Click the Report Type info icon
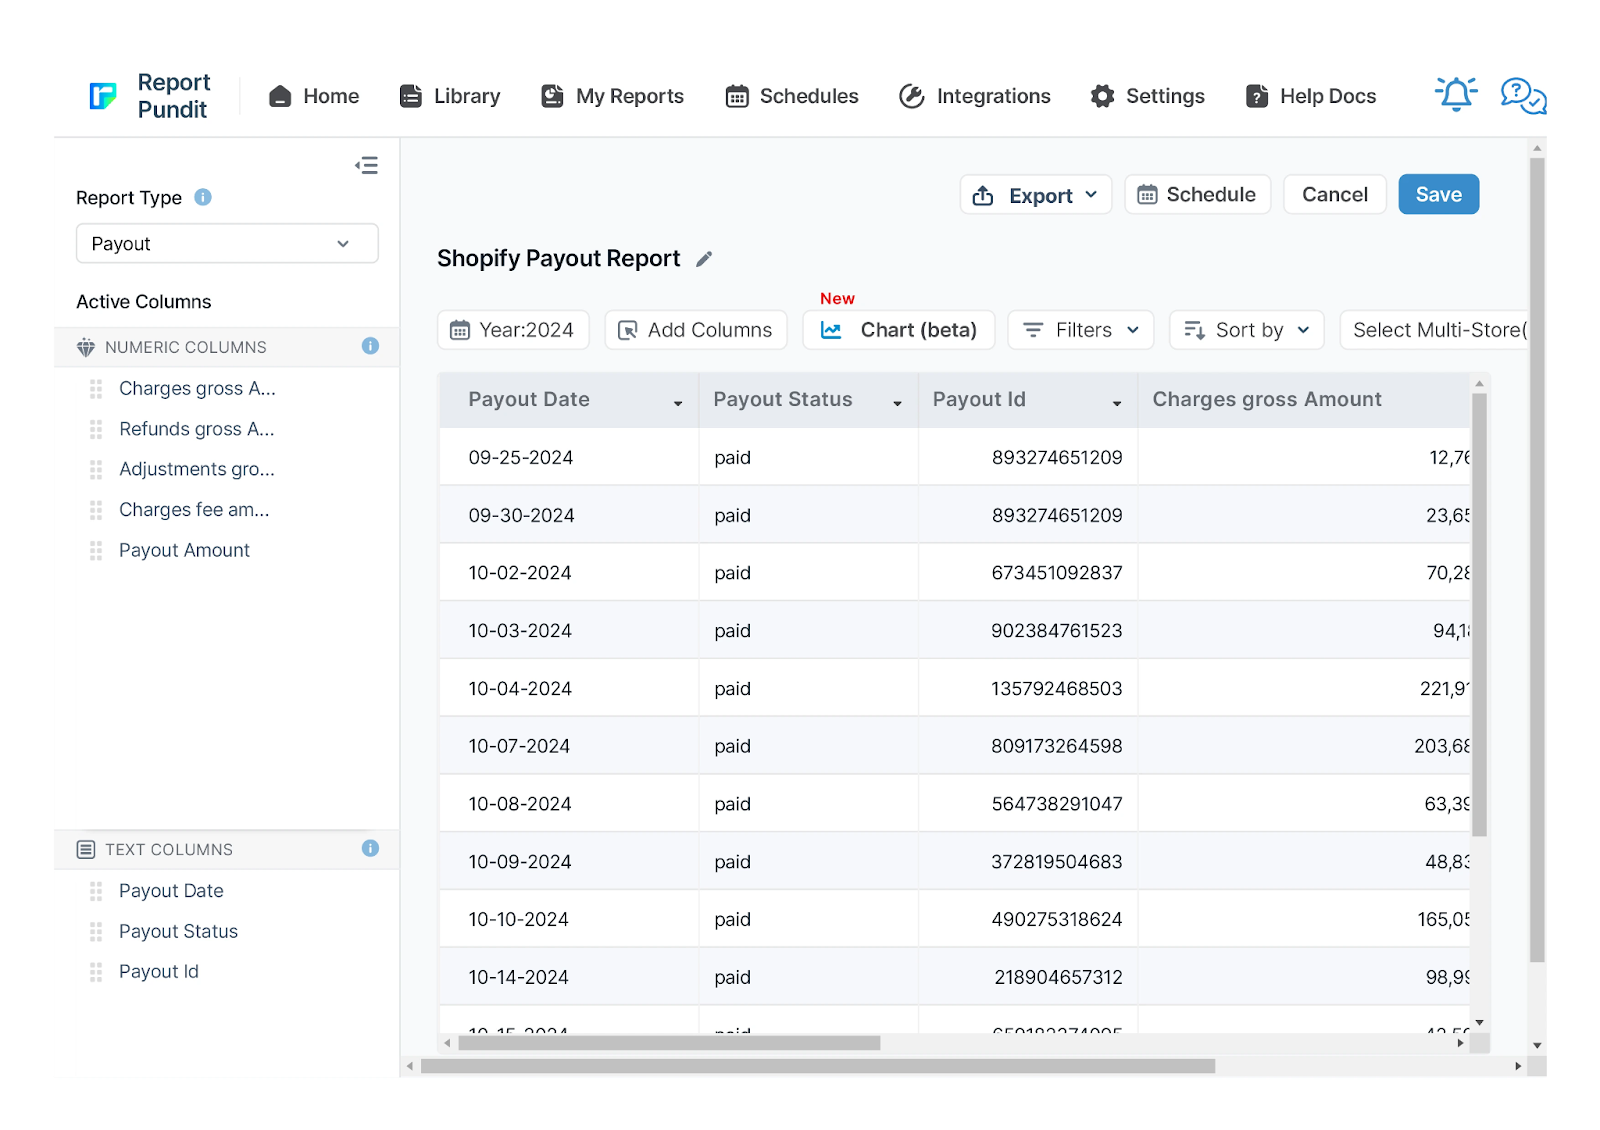 pos(203,197)
